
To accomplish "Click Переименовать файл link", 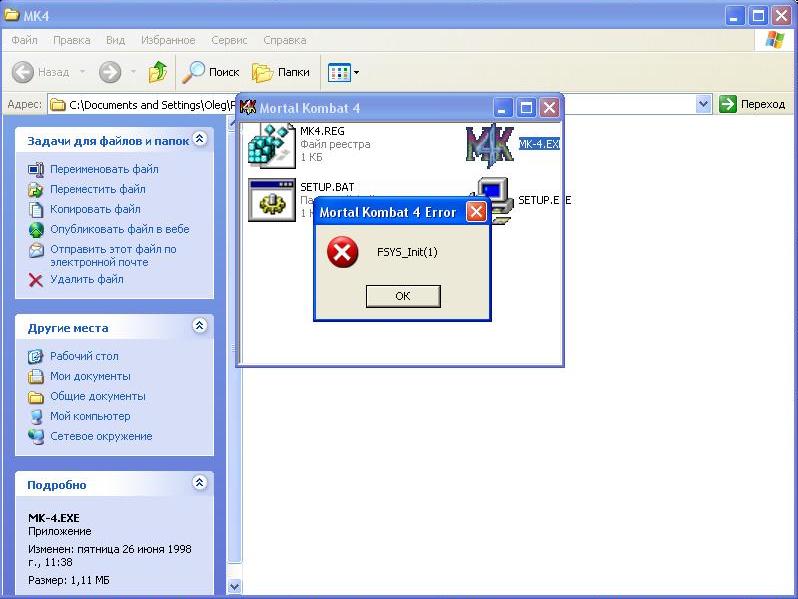I will click(104, 169).
